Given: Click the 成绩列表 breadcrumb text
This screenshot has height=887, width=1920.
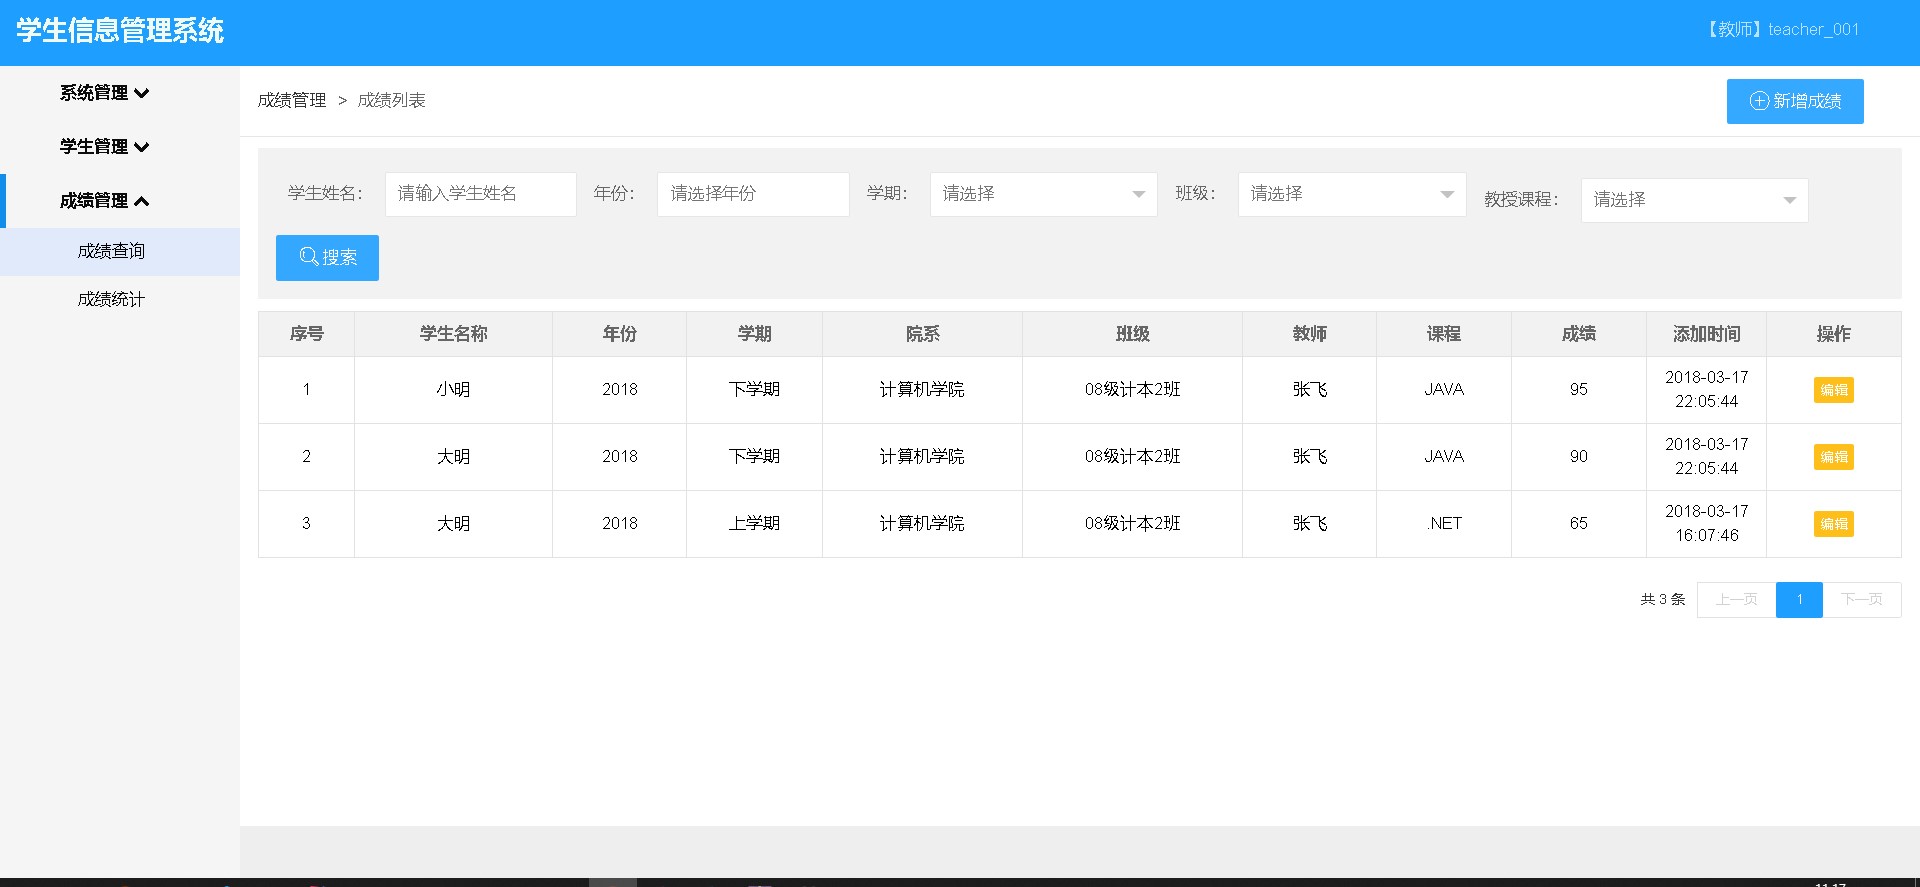Looking at the screenshot, I should (392, 100).
